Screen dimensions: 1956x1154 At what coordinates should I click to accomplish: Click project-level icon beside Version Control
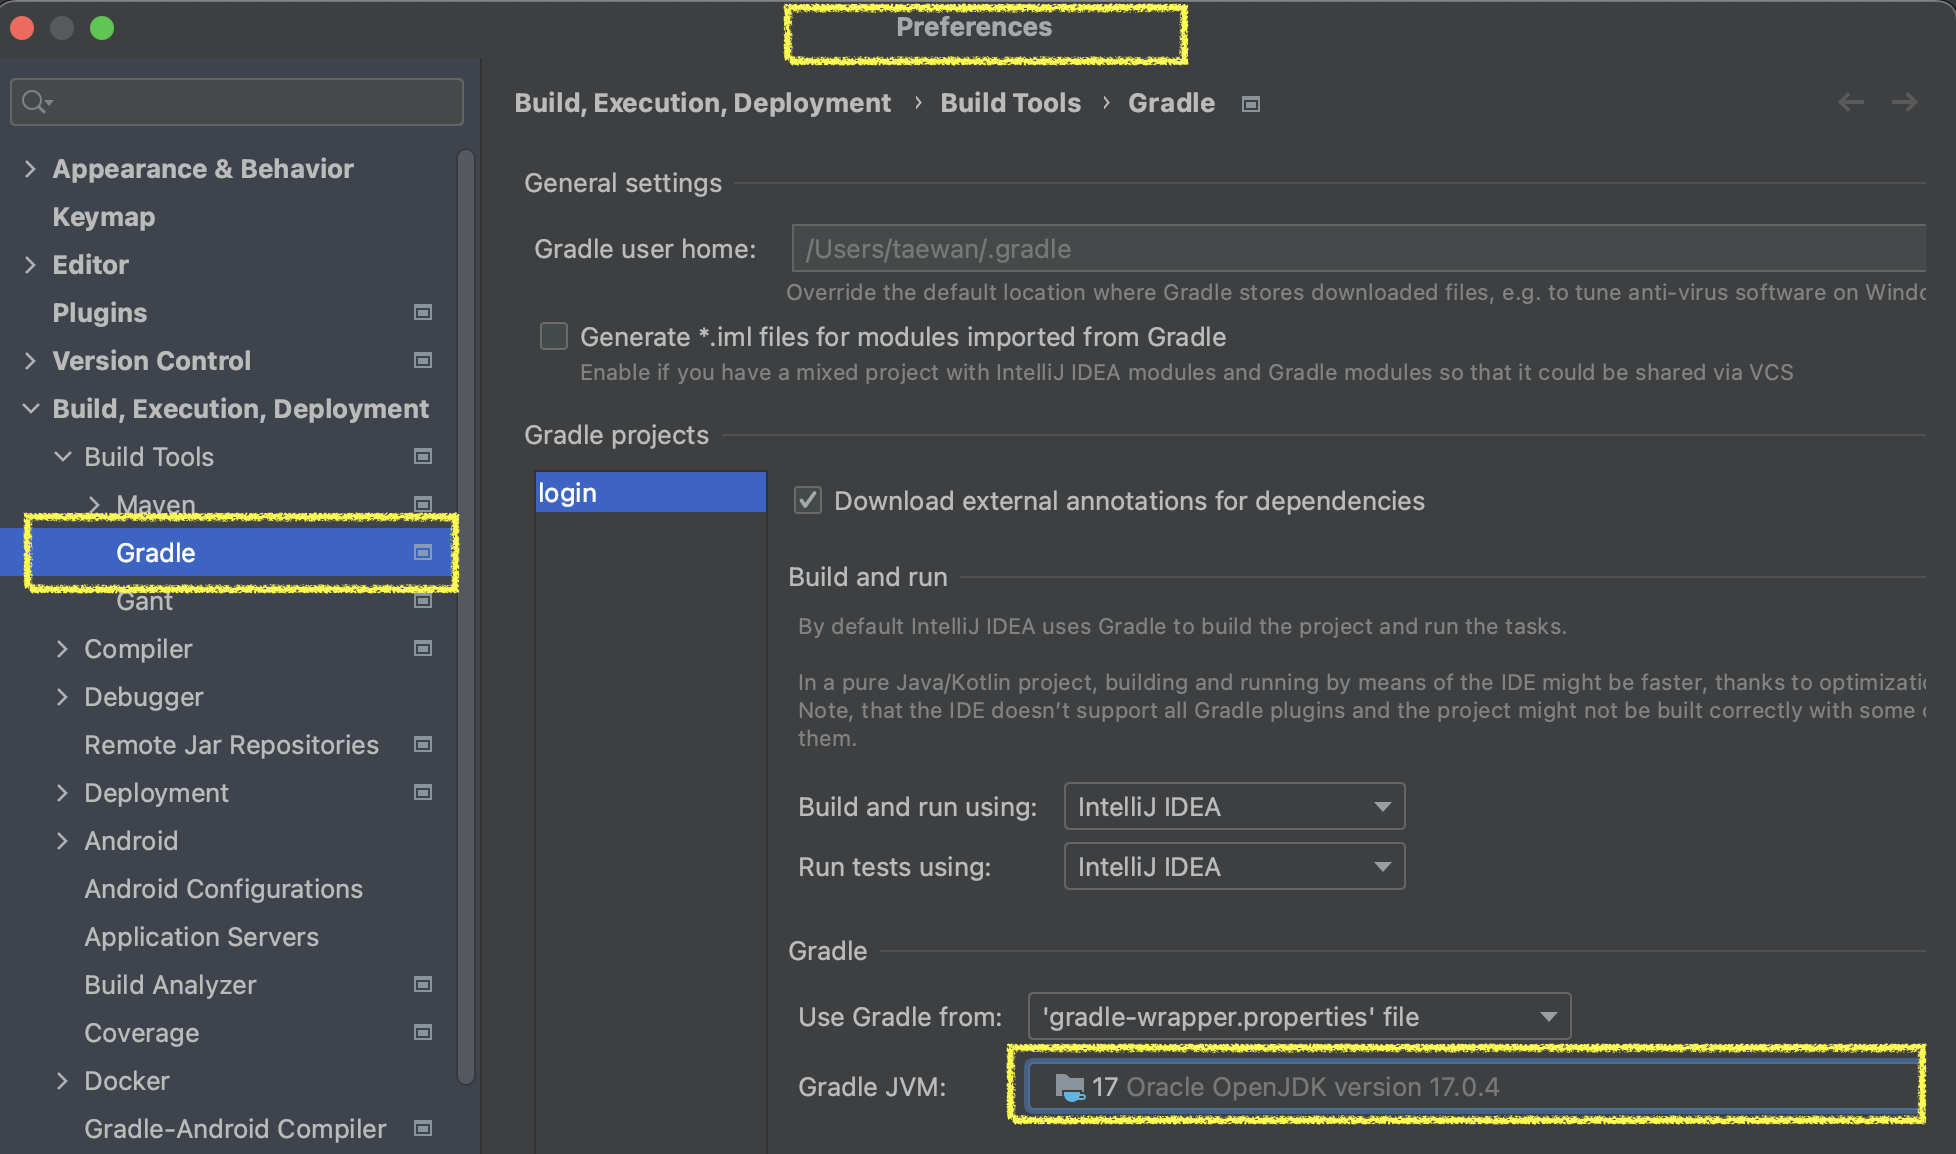[x=423, y=361]
